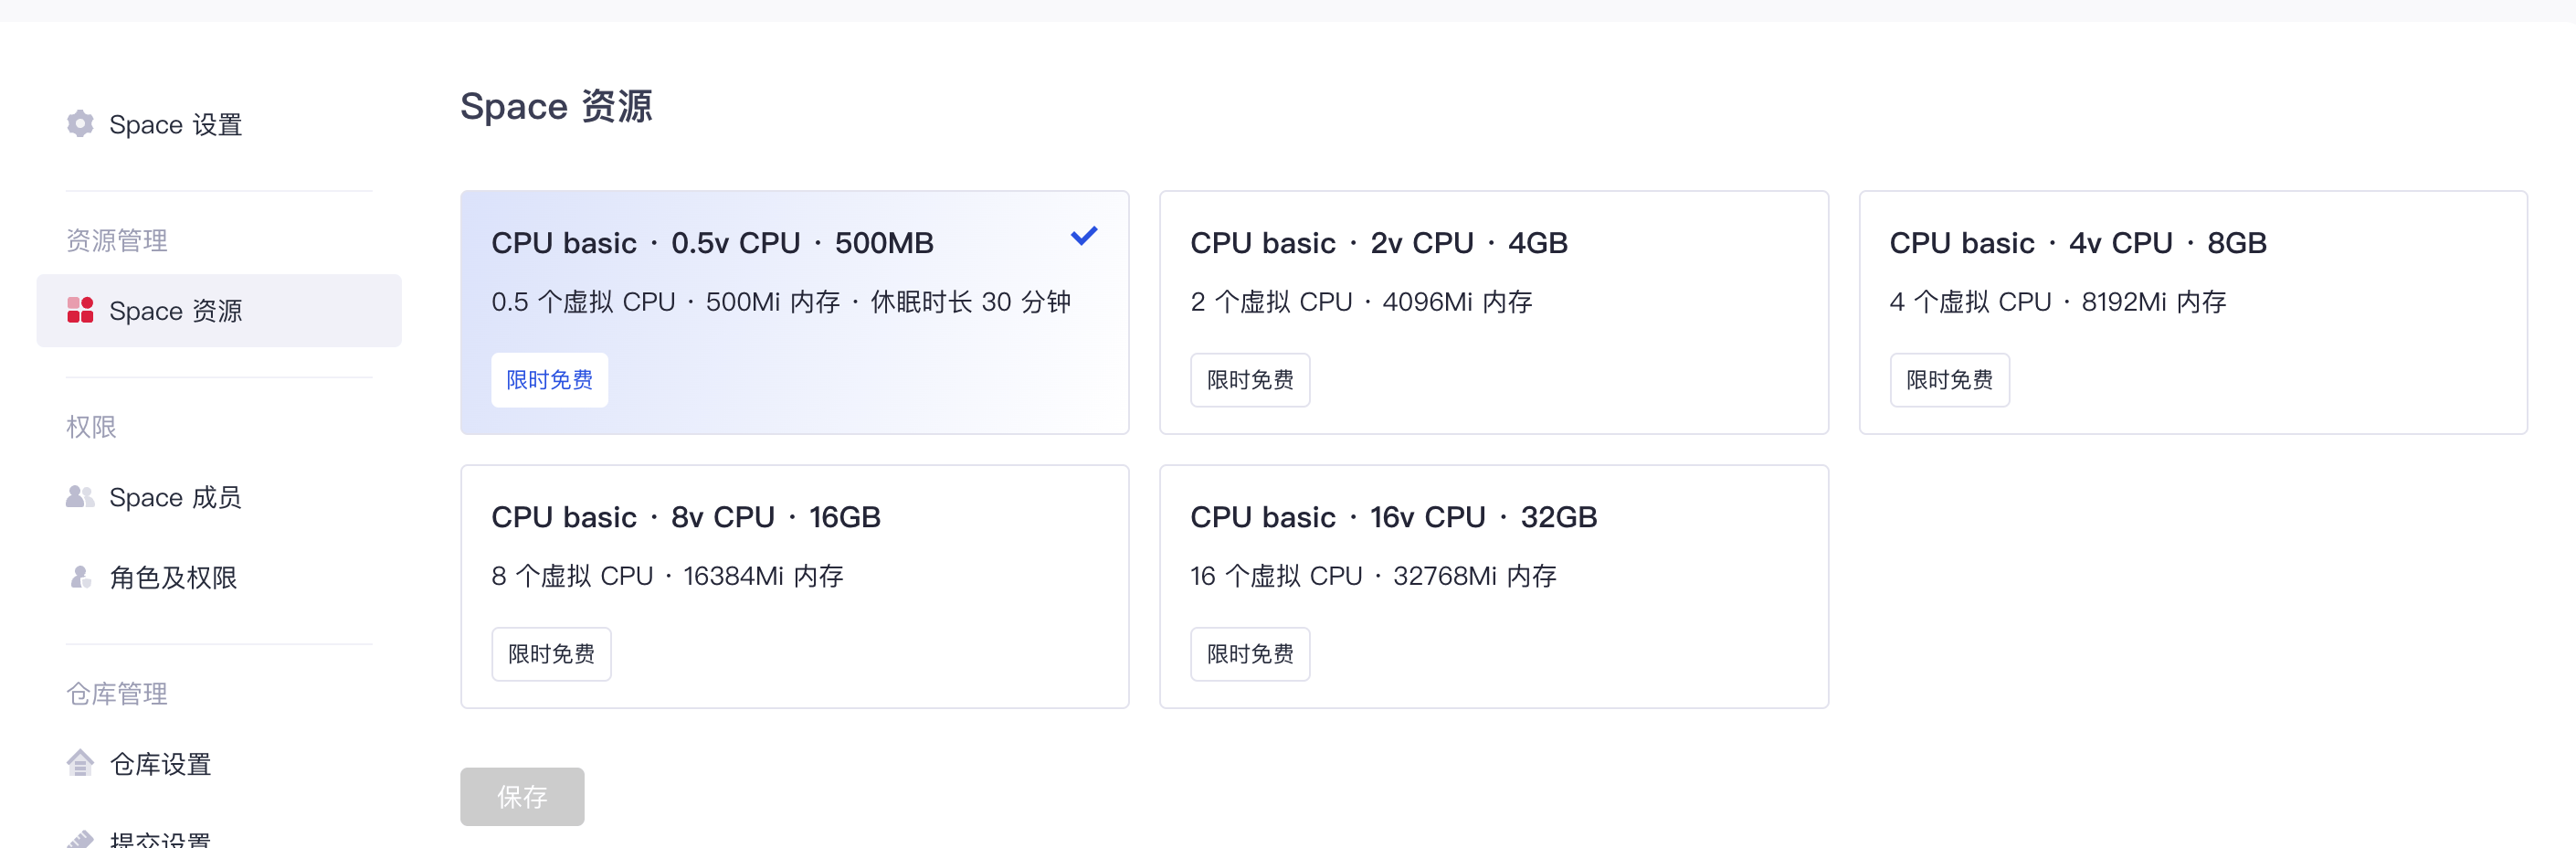2576x848 pixels.
Task: Click the 限时免费 tag on the 16v CPU card
Action: click(1249, 654)
